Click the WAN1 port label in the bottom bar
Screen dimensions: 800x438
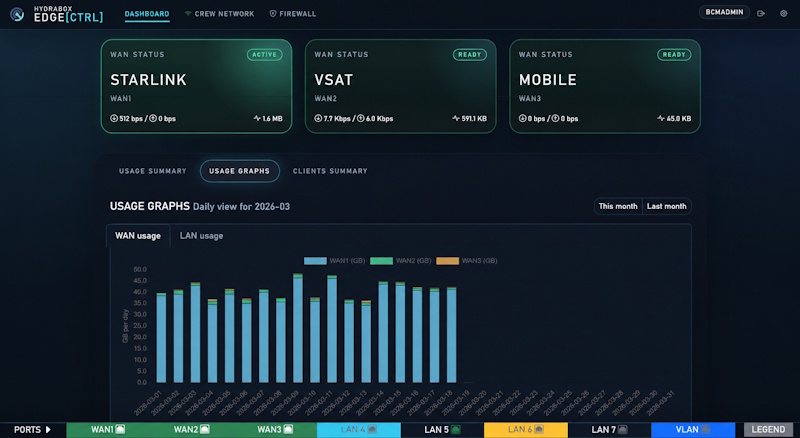(x=102, y=430)
